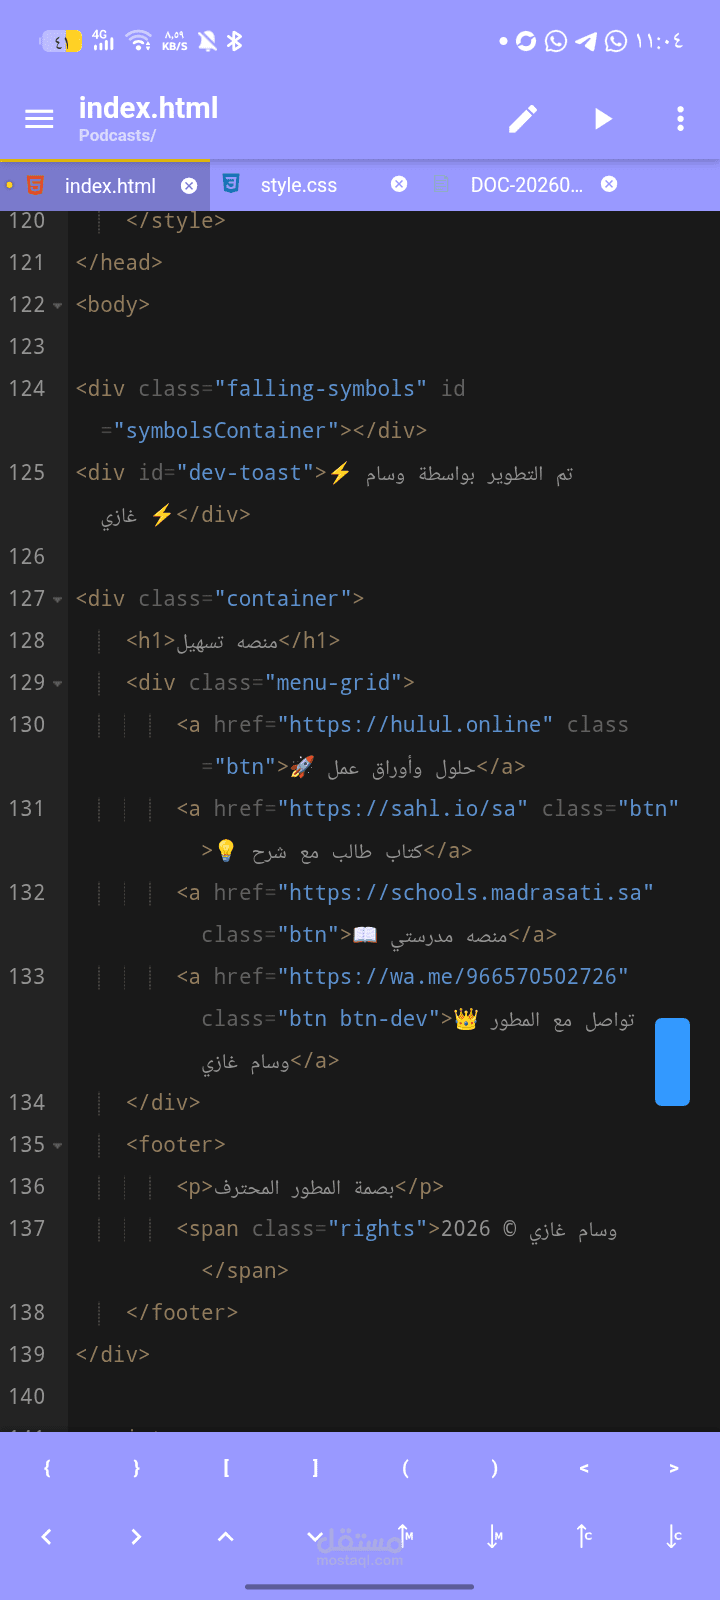The width and height of the screenshot is (720, 1600).
Task: Open the three-dot overflow menu
Action: pyautogui.click(x=680, y=119)
